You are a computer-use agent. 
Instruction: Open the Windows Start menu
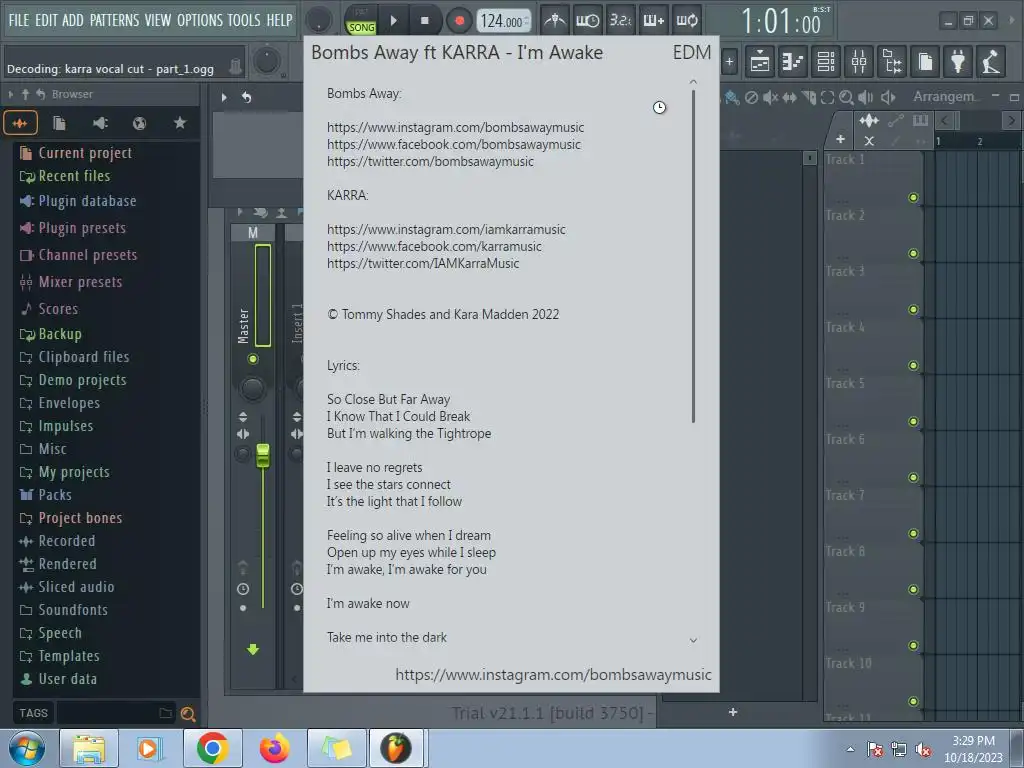pos(26,748)
